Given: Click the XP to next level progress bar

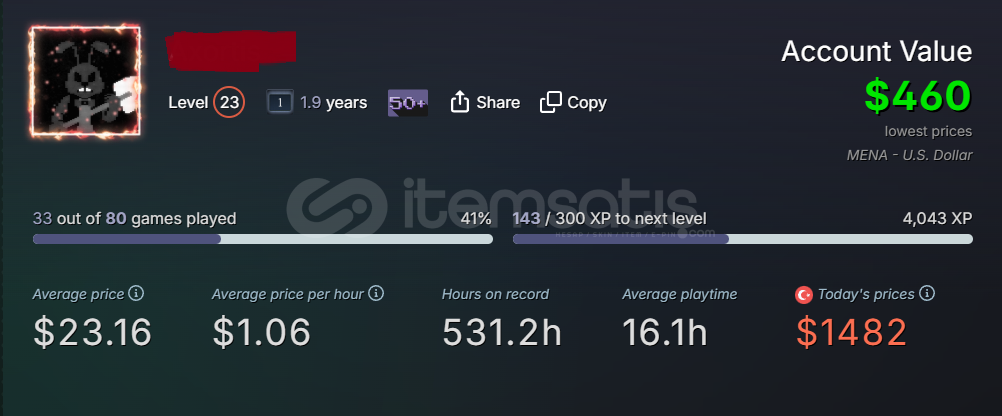Looking at the screenshot, I should click(x=742, y=239).
